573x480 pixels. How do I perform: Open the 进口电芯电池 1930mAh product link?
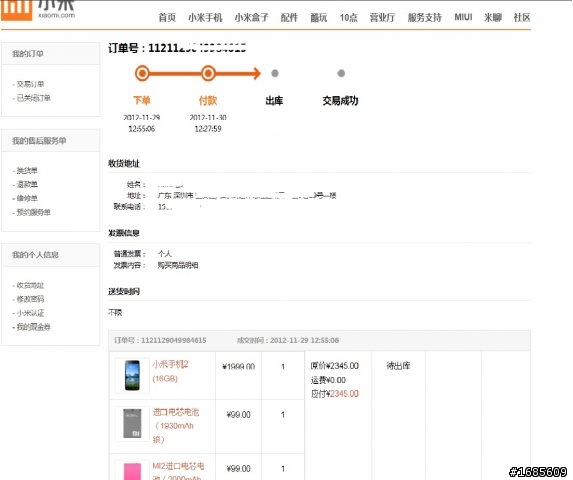(176, 426)
